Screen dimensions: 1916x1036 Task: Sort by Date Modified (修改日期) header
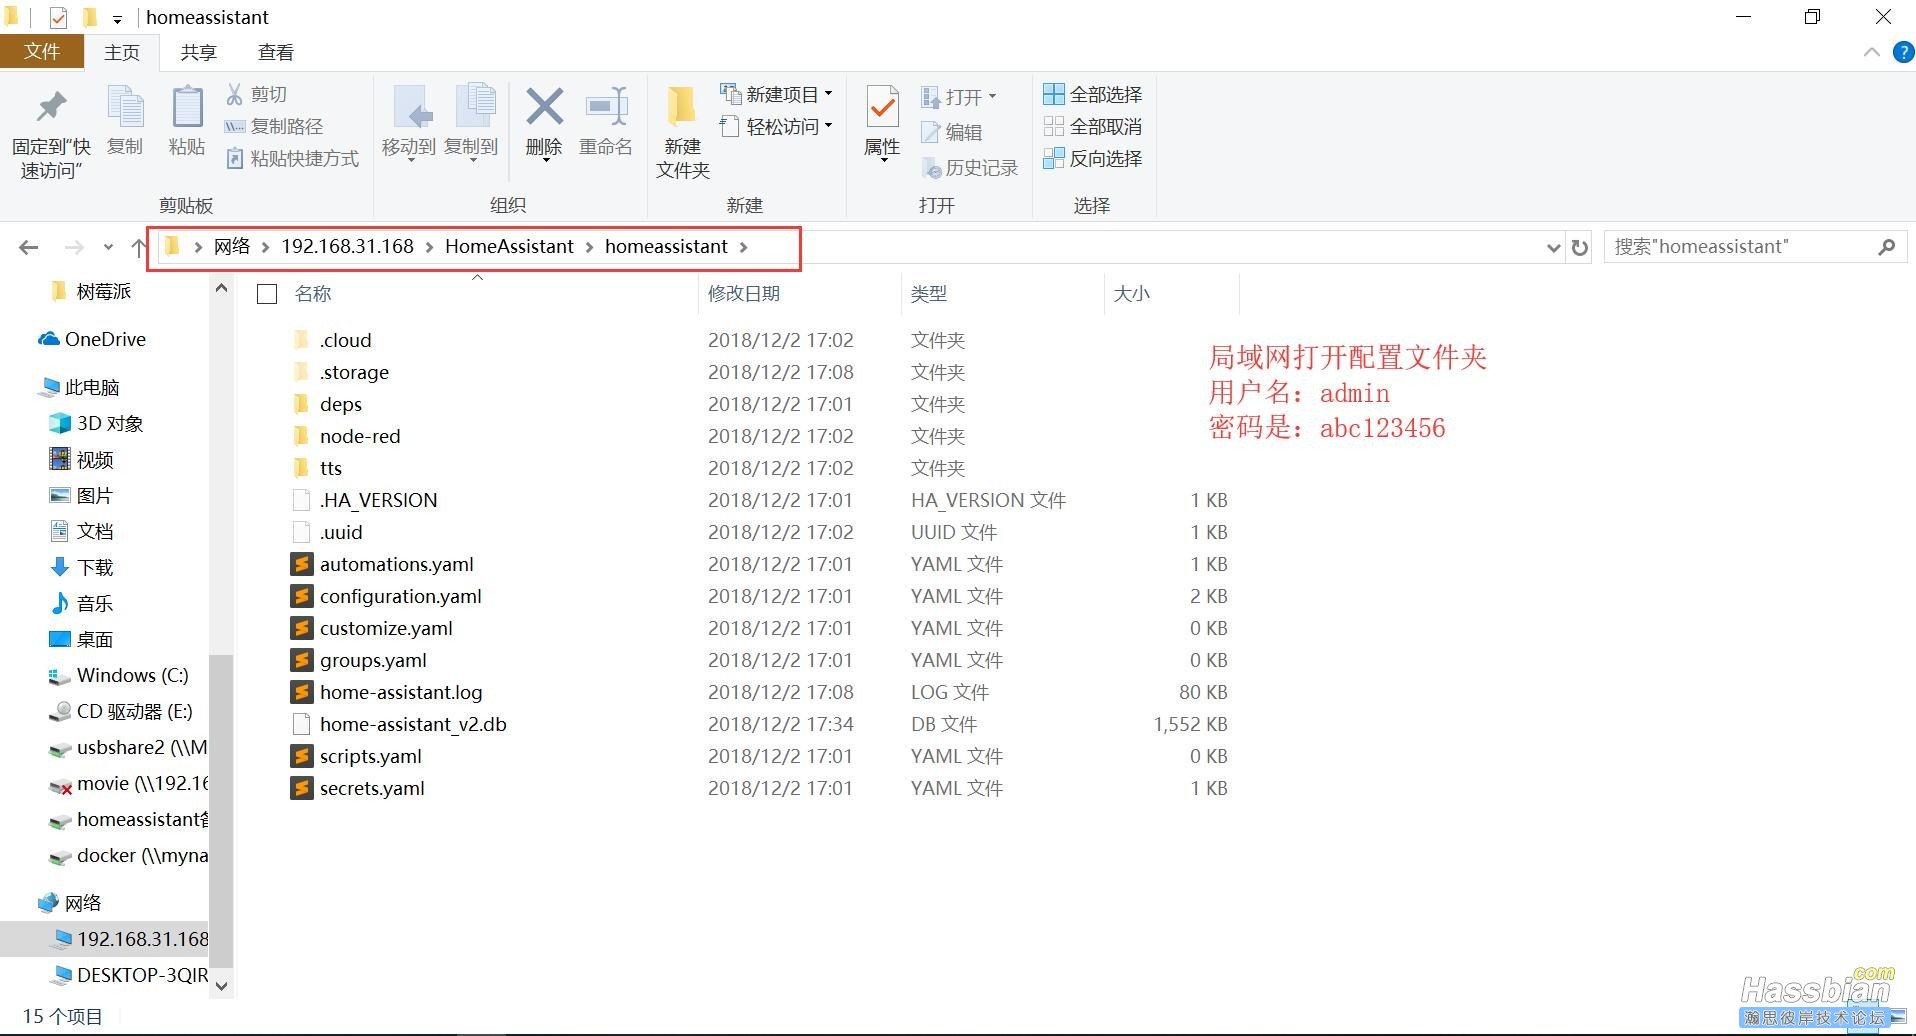tap(743, 294)
